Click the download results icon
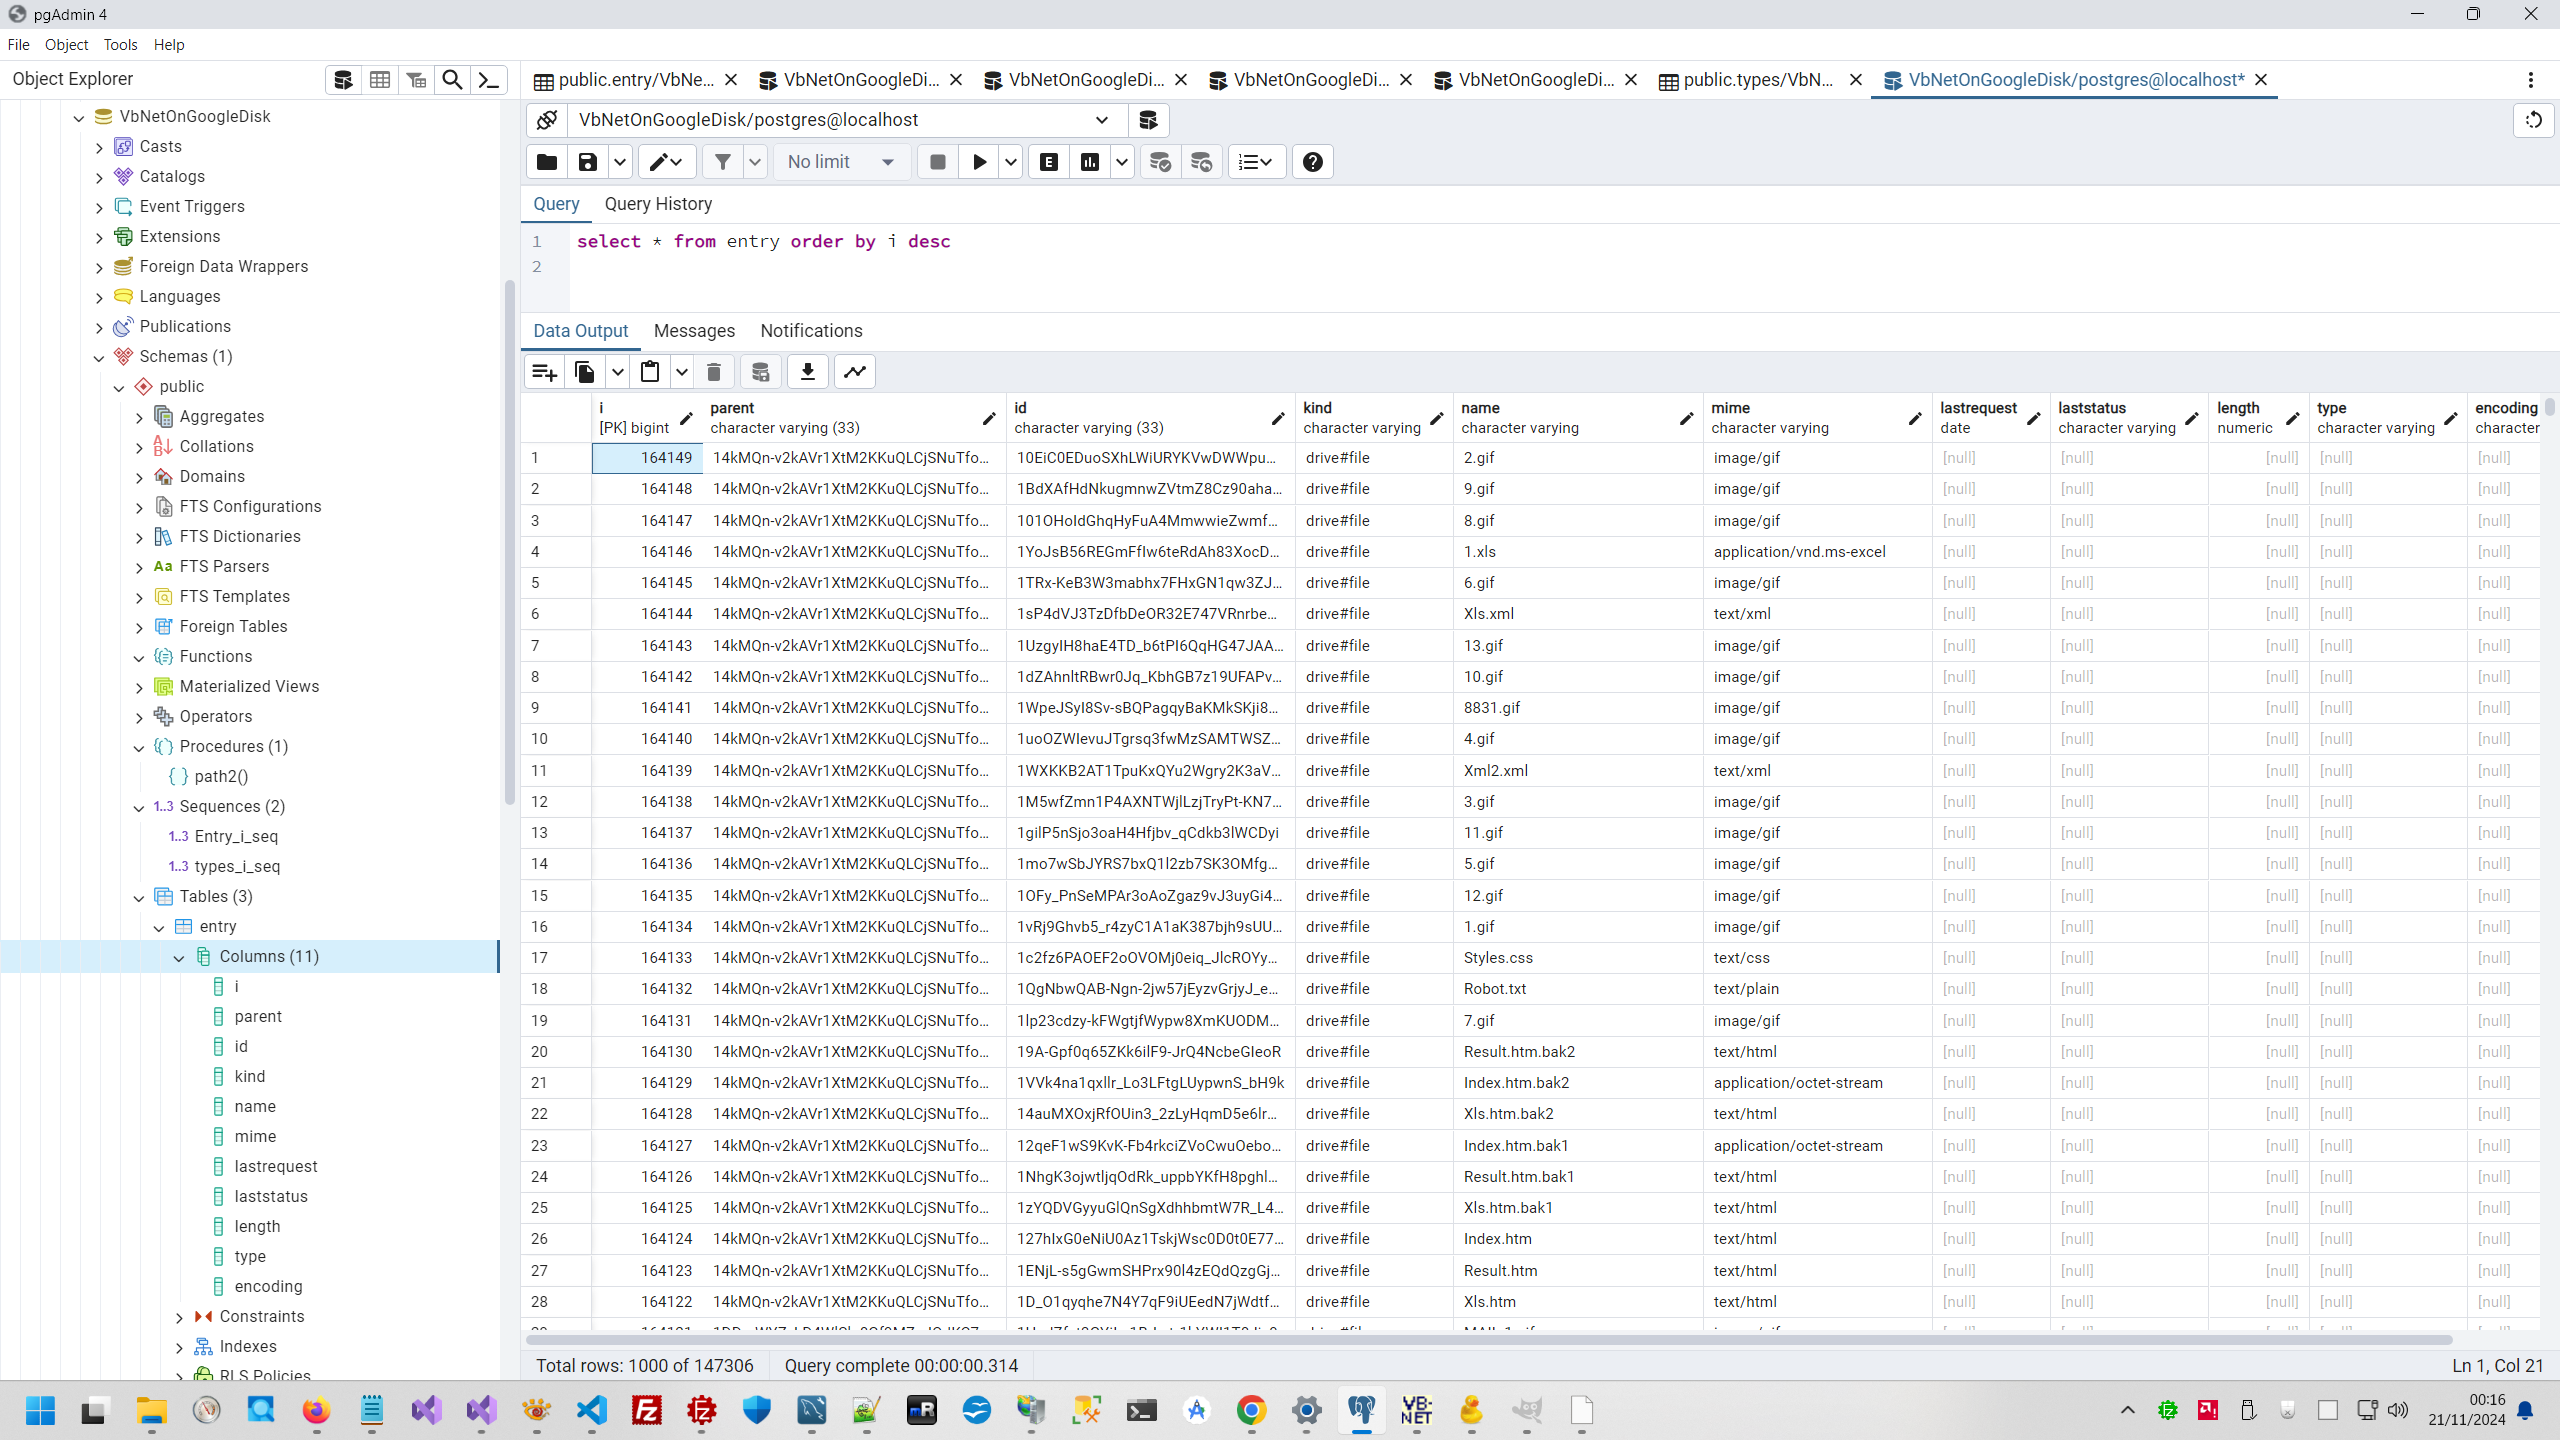Screen dimensions: 2560x1440 (807, 372)
